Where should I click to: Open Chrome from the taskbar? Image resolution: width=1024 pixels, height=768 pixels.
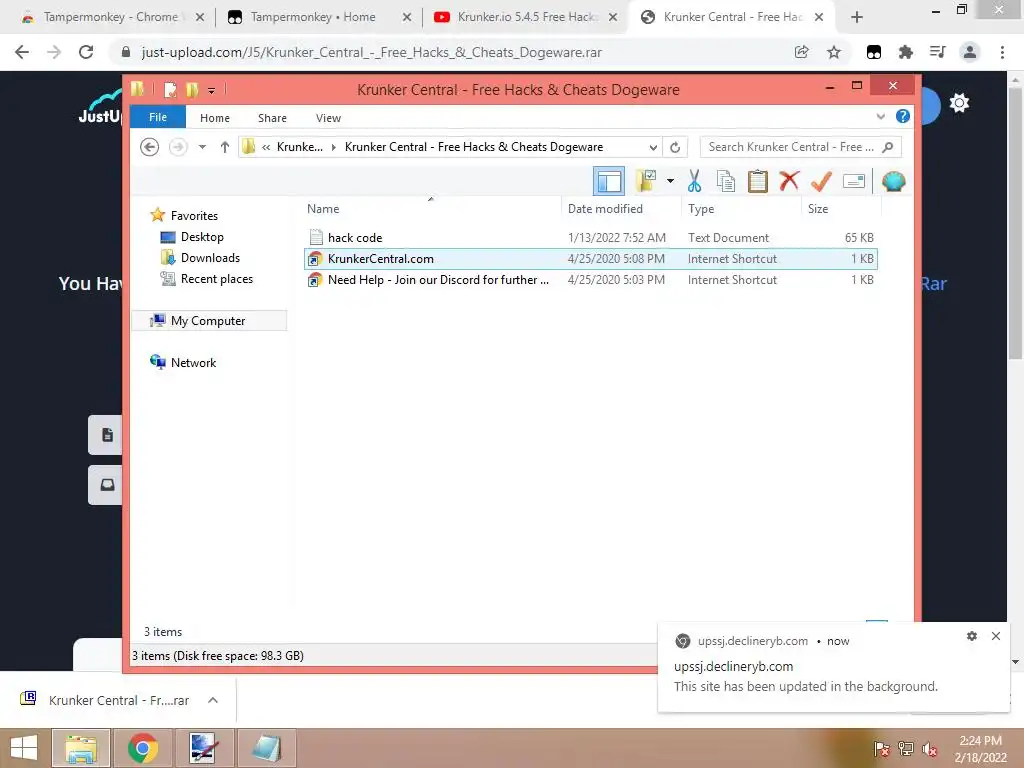click(143, 748)
